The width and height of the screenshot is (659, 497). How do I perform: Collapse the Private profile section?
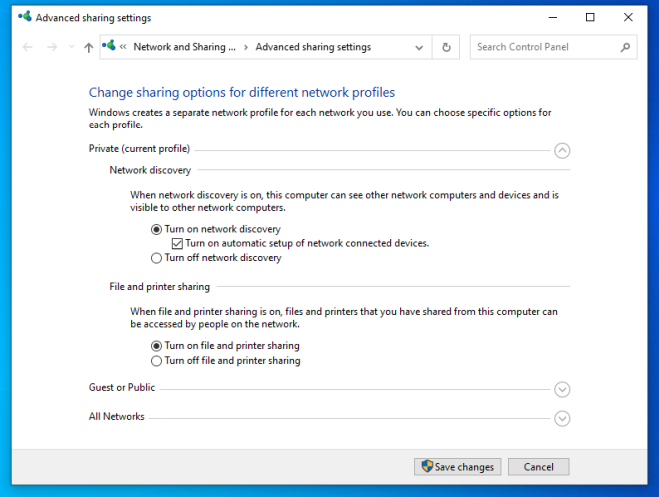tap(562, 150)
